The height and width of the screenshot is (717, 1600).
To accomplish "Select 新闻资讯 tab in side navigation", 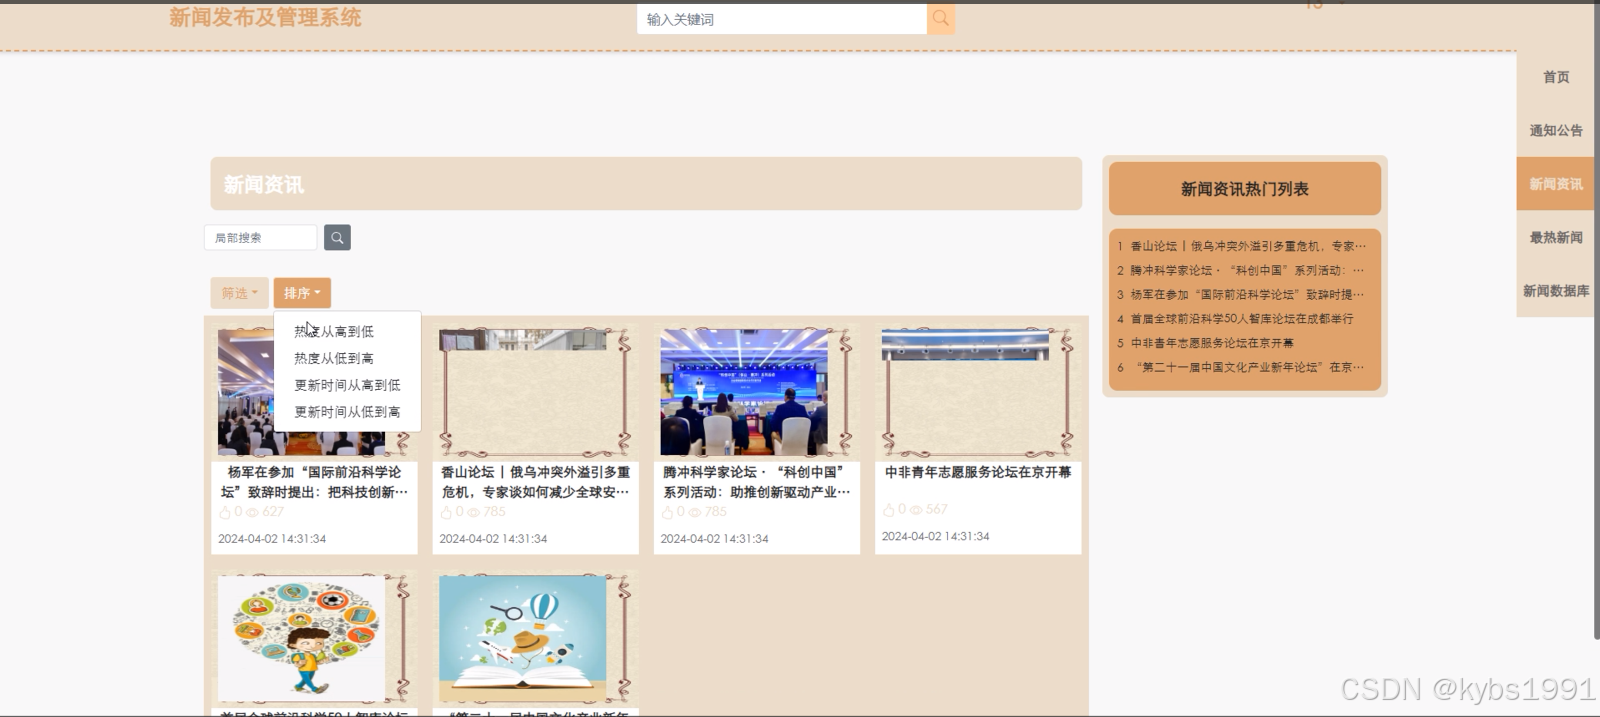I will 1555,184.
